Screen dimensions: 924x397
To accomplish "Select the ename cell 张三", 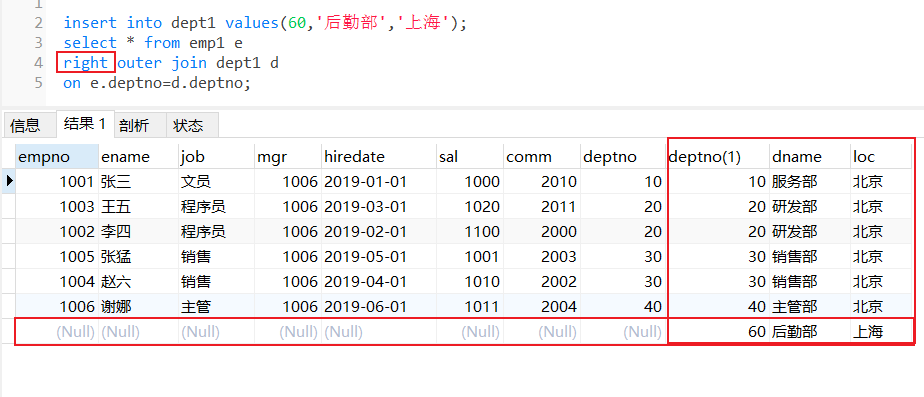I will click(x=138, y=181).
